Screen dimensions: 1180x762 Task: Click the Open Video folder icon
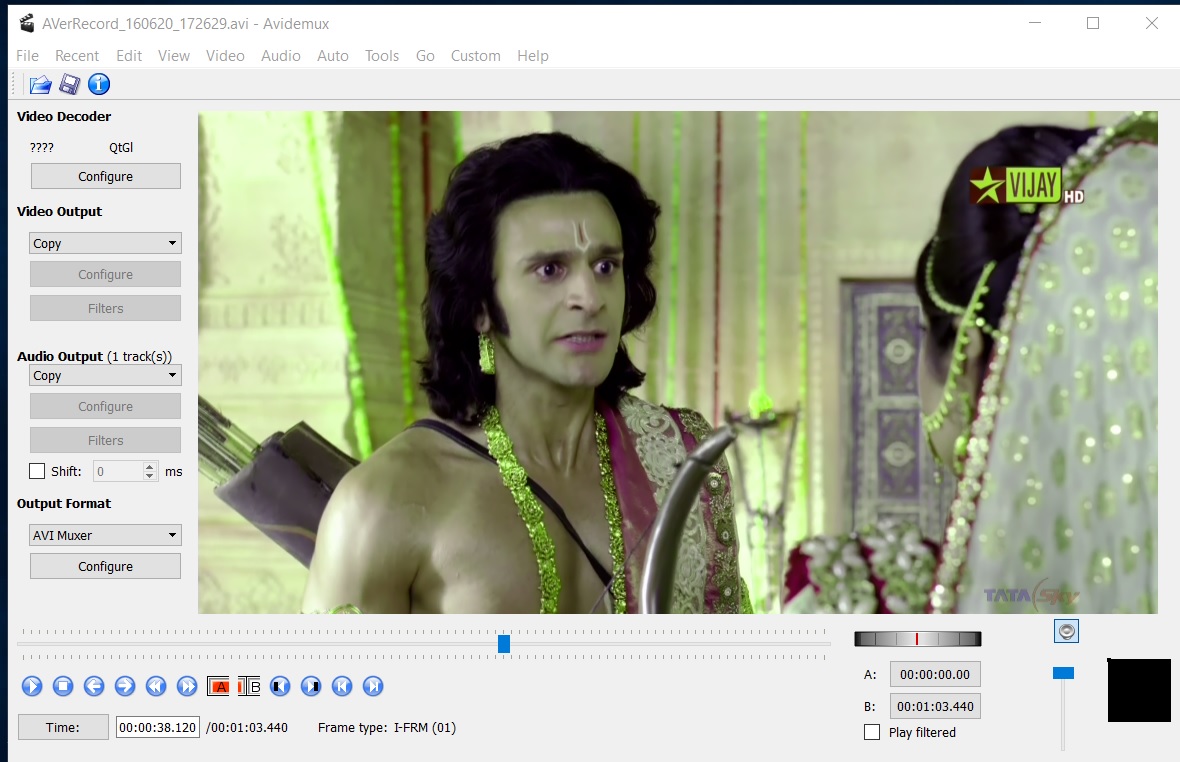pos(40,84)
